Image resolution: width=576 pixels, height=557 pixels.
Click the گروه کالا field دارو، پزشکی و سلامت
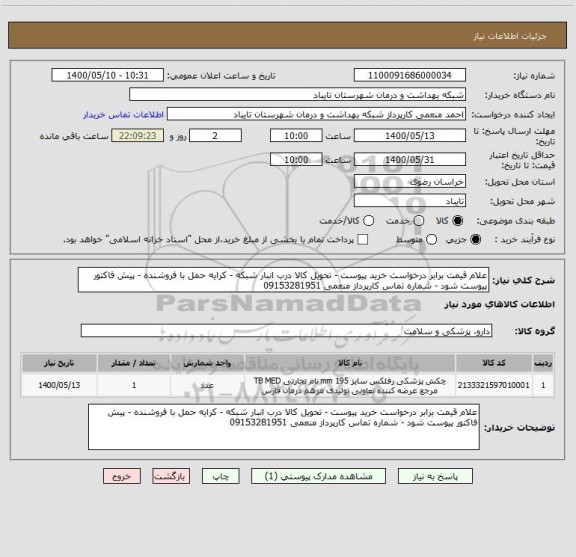(x=286, y=331)
